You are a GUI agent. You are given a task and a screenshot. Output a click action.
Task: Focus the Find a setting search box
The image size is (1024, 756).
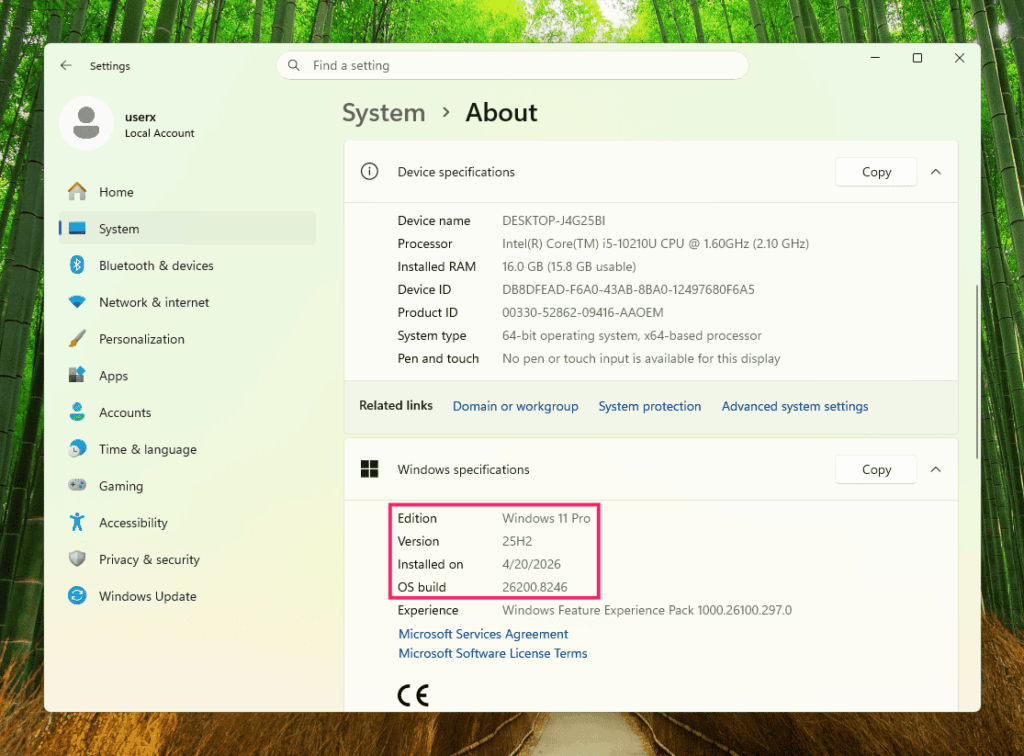512,65
